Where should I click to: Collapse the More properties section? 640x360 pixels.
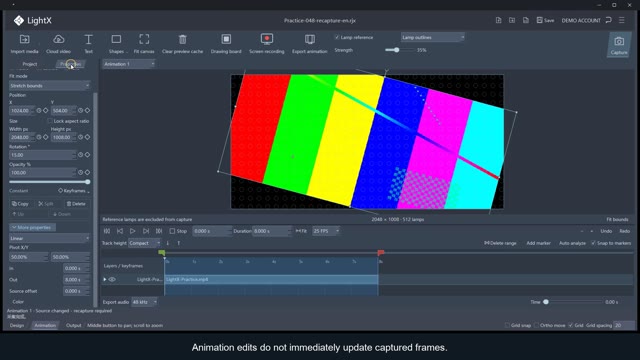click(32, 227)
